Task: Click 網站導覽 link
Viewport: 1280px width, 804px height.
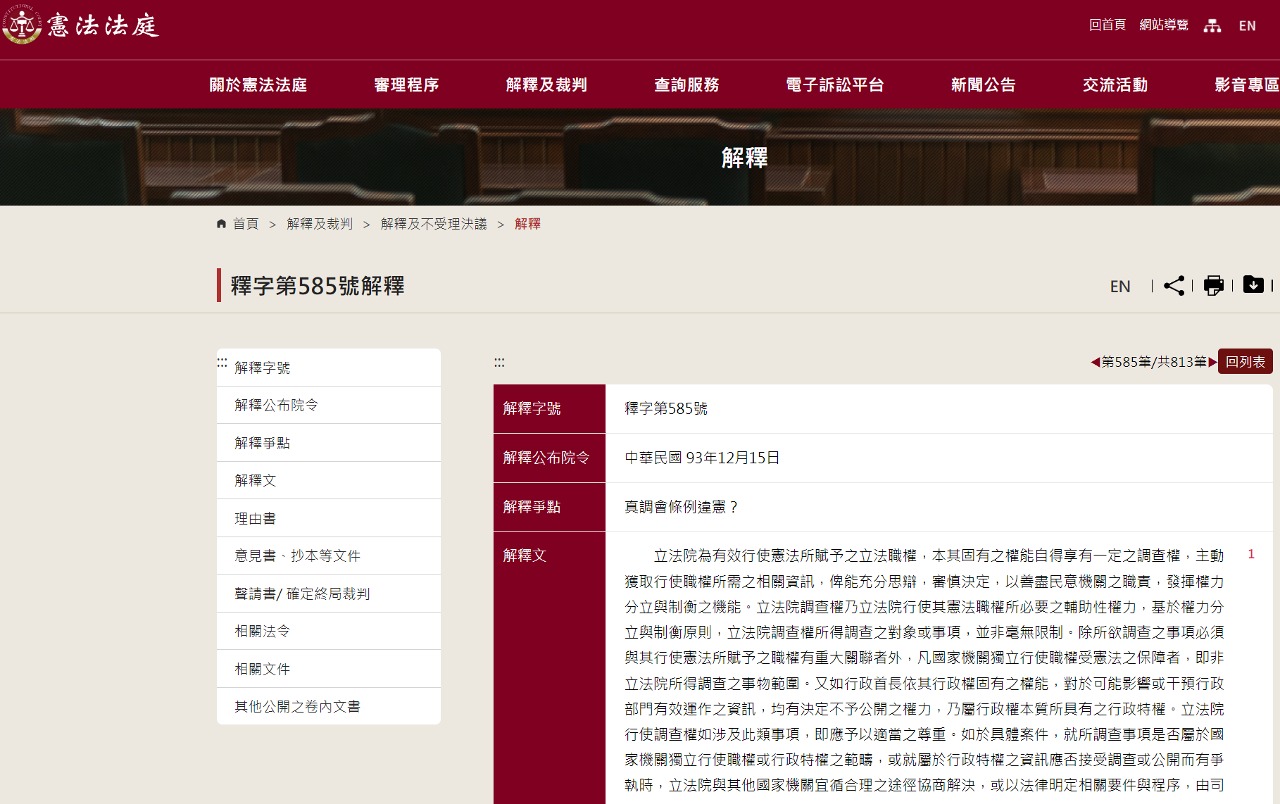Action: 1164,25
